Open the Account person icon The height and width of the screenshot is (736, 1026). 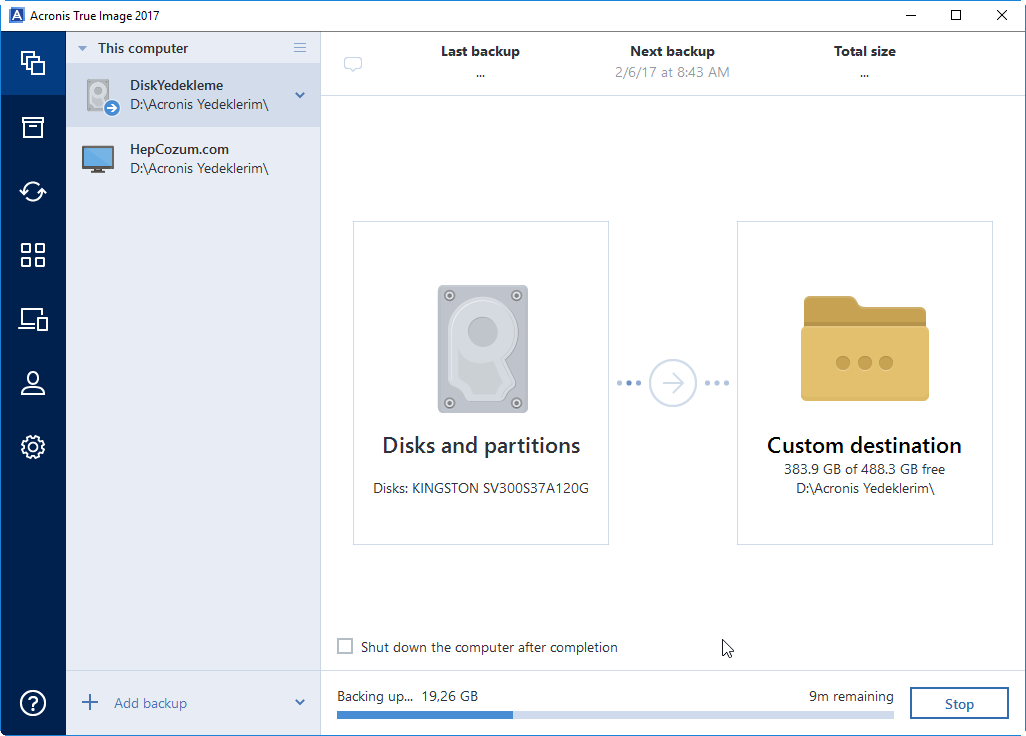pos(33,383)
